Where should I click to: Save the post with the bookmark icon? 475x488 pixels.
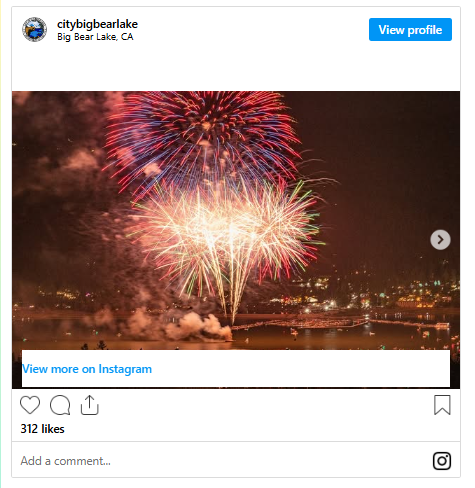point(442,405)
